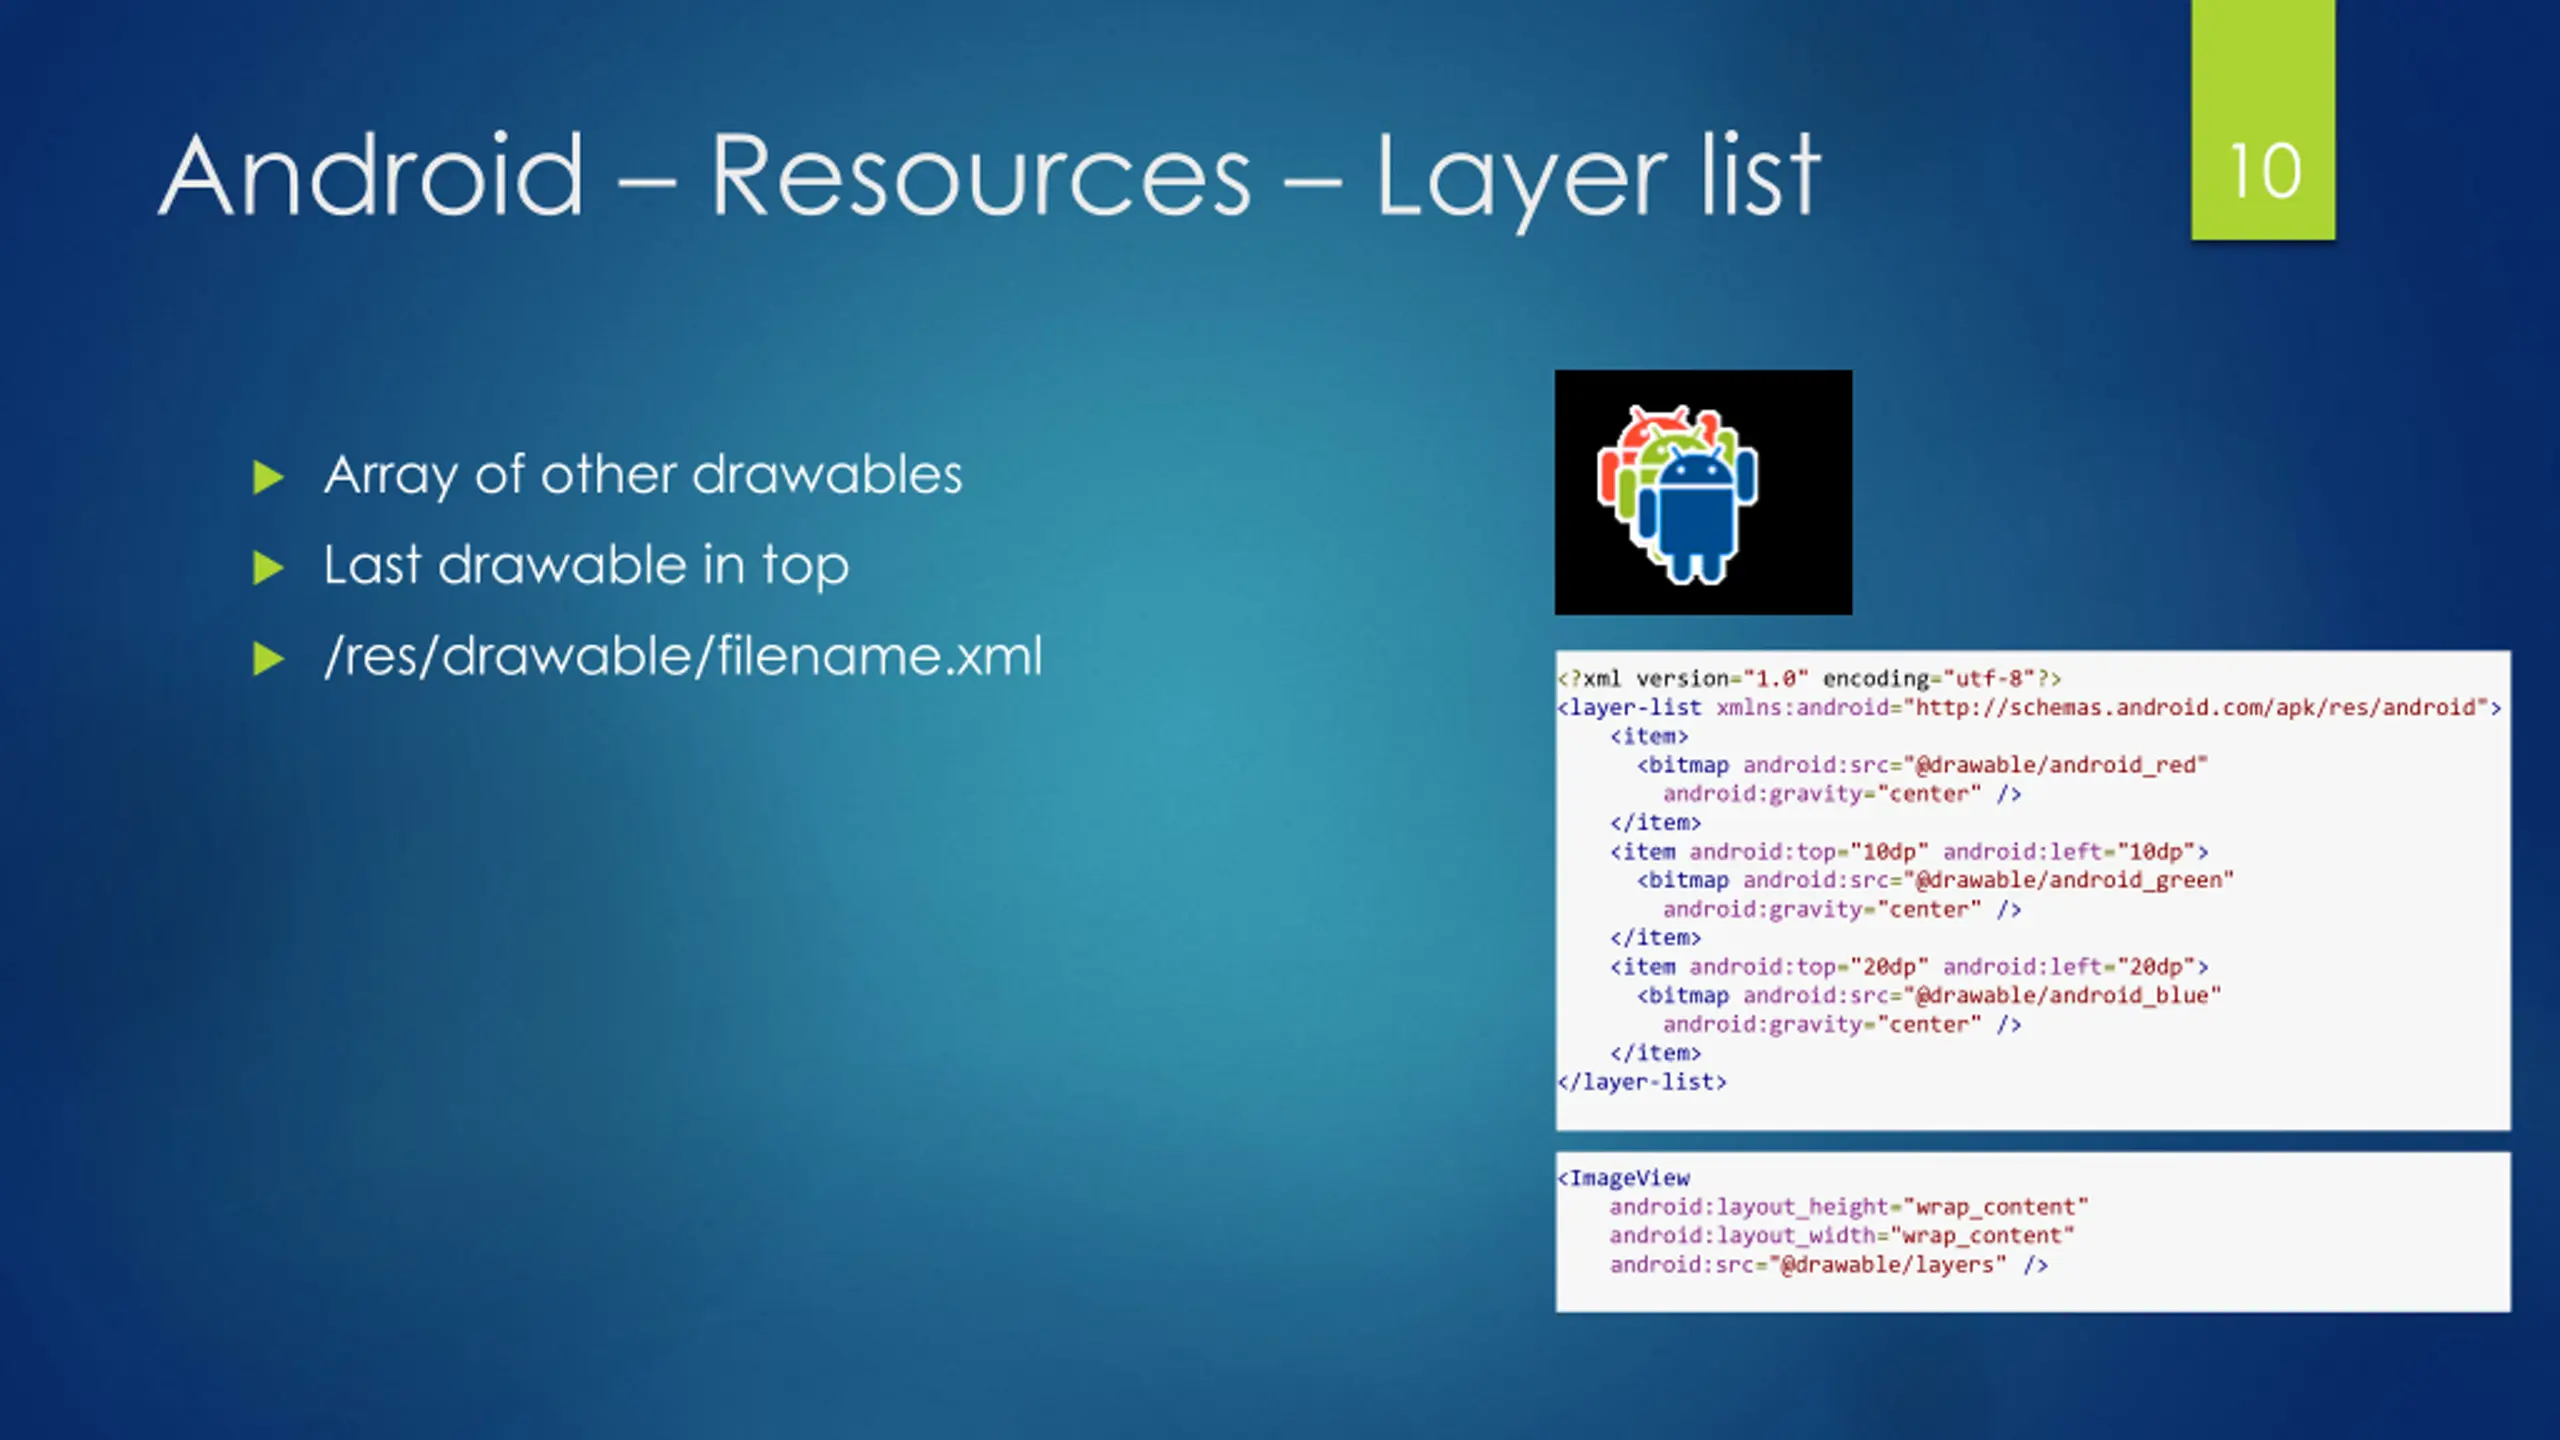The height and width of the screenshot is (1440, 2560).
Task: Click the '<?xml version="1.0"' code line
Action: [x=1809, y=679]
